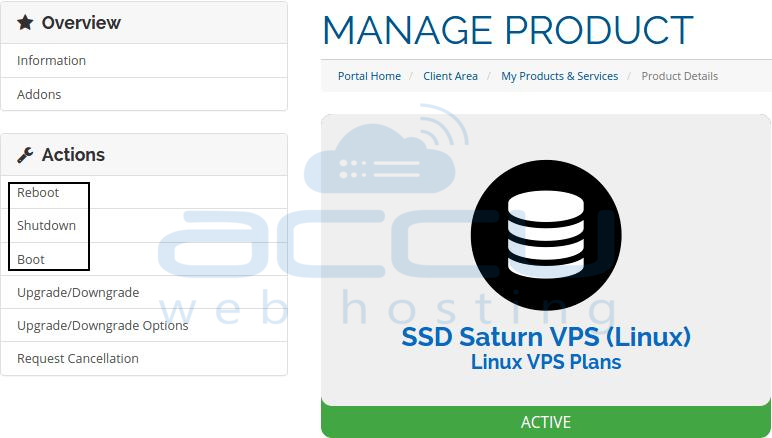Choose the Shutdown action
The height and width of the screenshot is (438, 772).
tap(144, 225)
